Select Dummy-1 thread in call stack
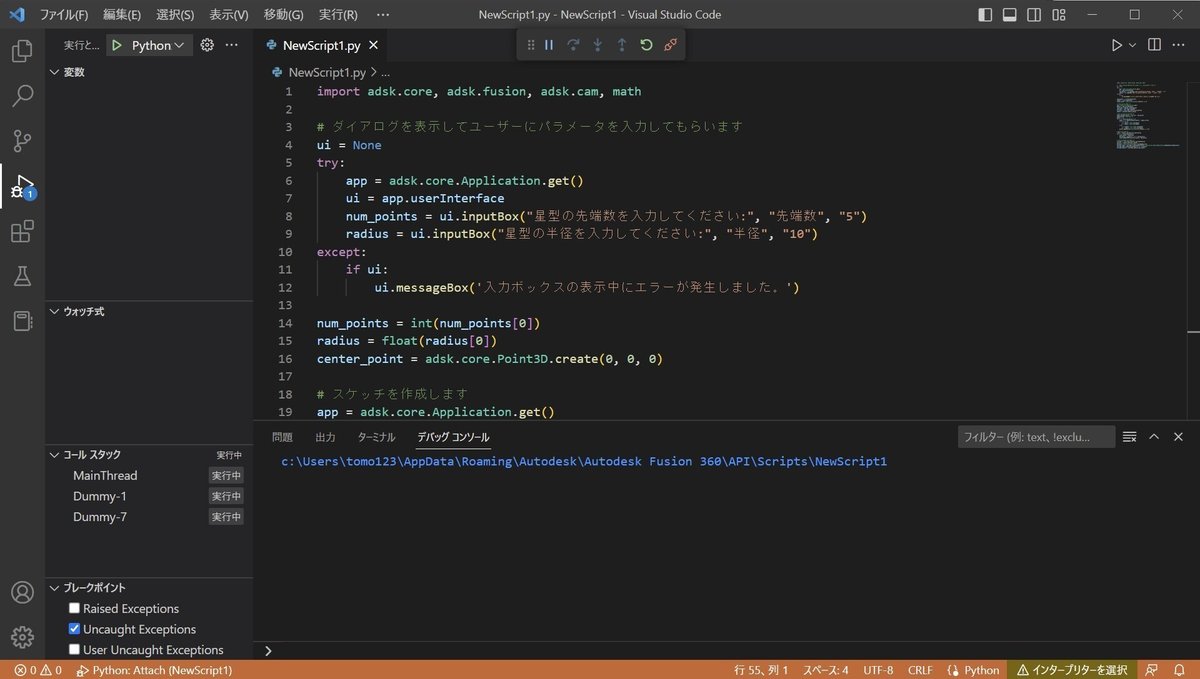 click(100, 496)
